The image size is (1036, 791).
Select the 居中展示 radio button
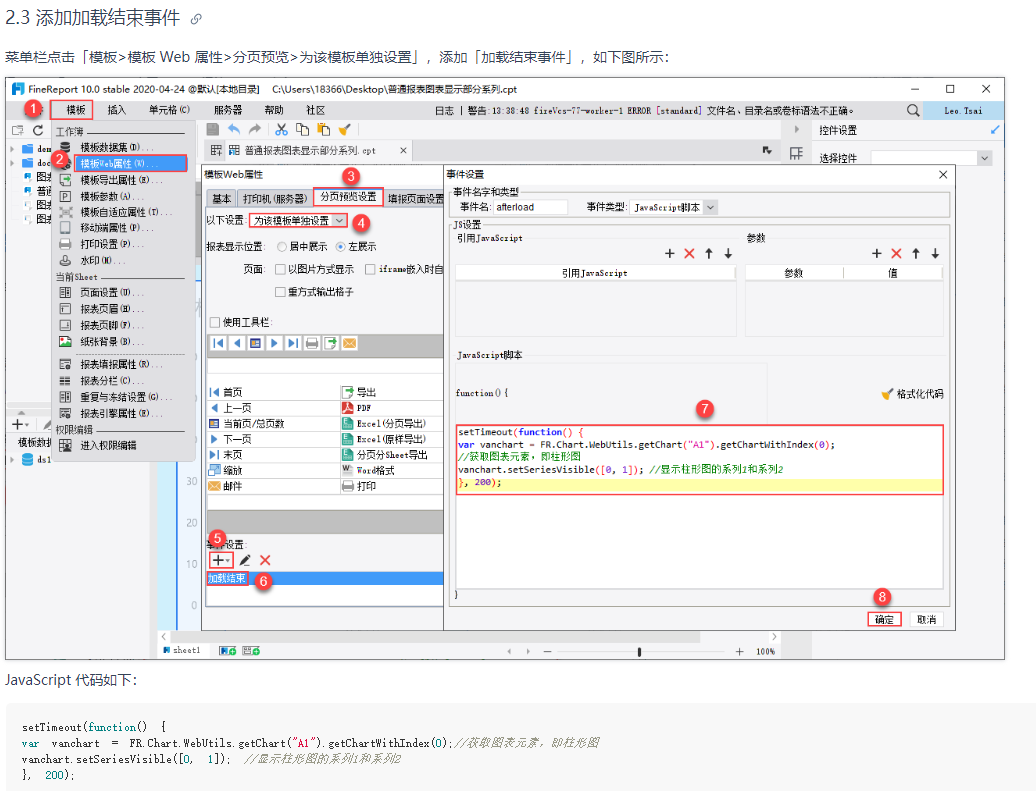[x=282, y=246]
